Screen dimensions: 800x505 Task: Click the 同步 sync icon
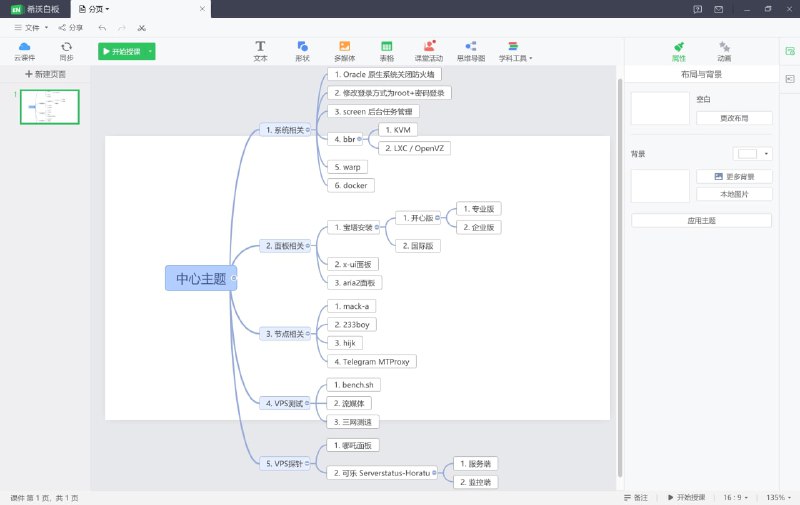pyautogui.click(x=66, y=50)
